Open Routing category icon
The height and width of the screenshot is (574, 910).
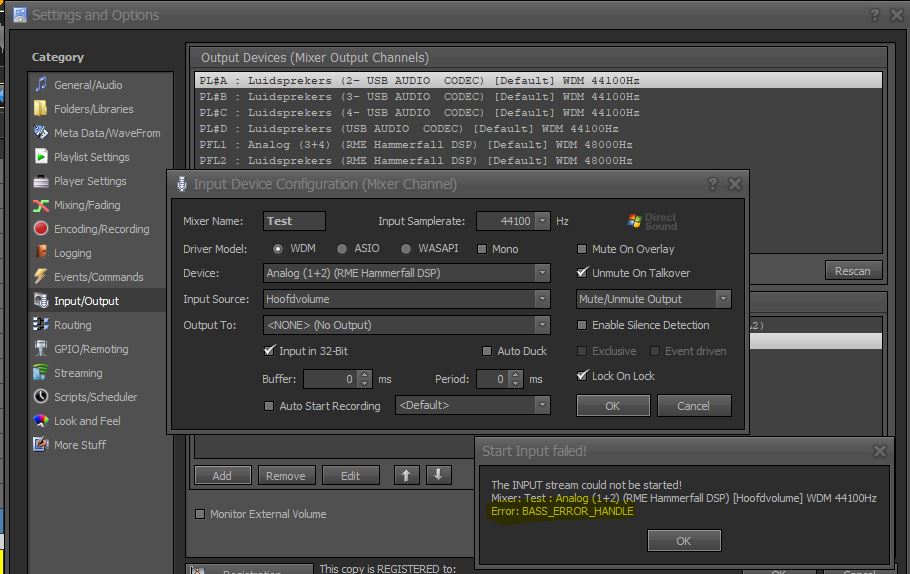(x=41, y=324)
